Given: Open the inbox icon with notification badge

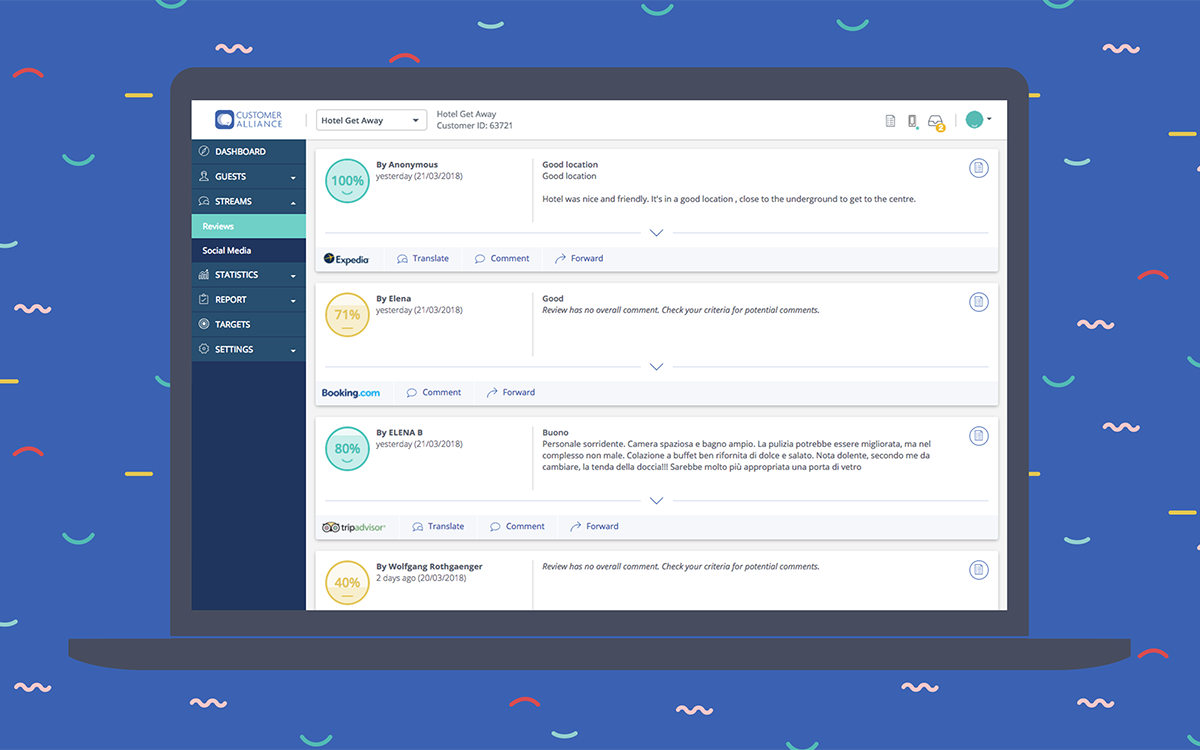Looking at the screenshot, I should (x=936, y=121).
